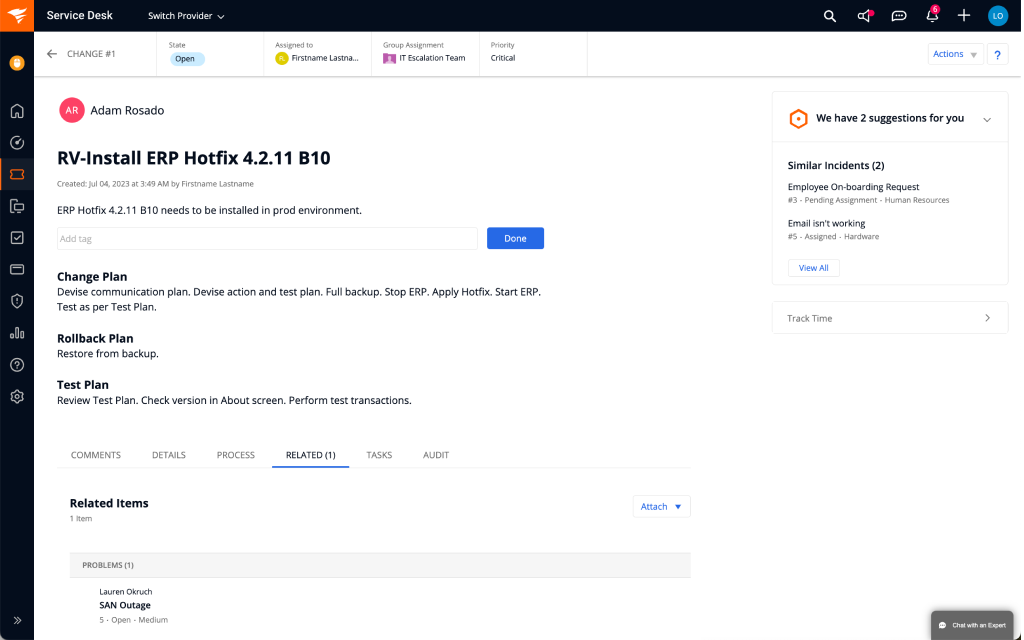
Task: Open the Employee On-boarding Request incident
Action: [x=853, y=187]
